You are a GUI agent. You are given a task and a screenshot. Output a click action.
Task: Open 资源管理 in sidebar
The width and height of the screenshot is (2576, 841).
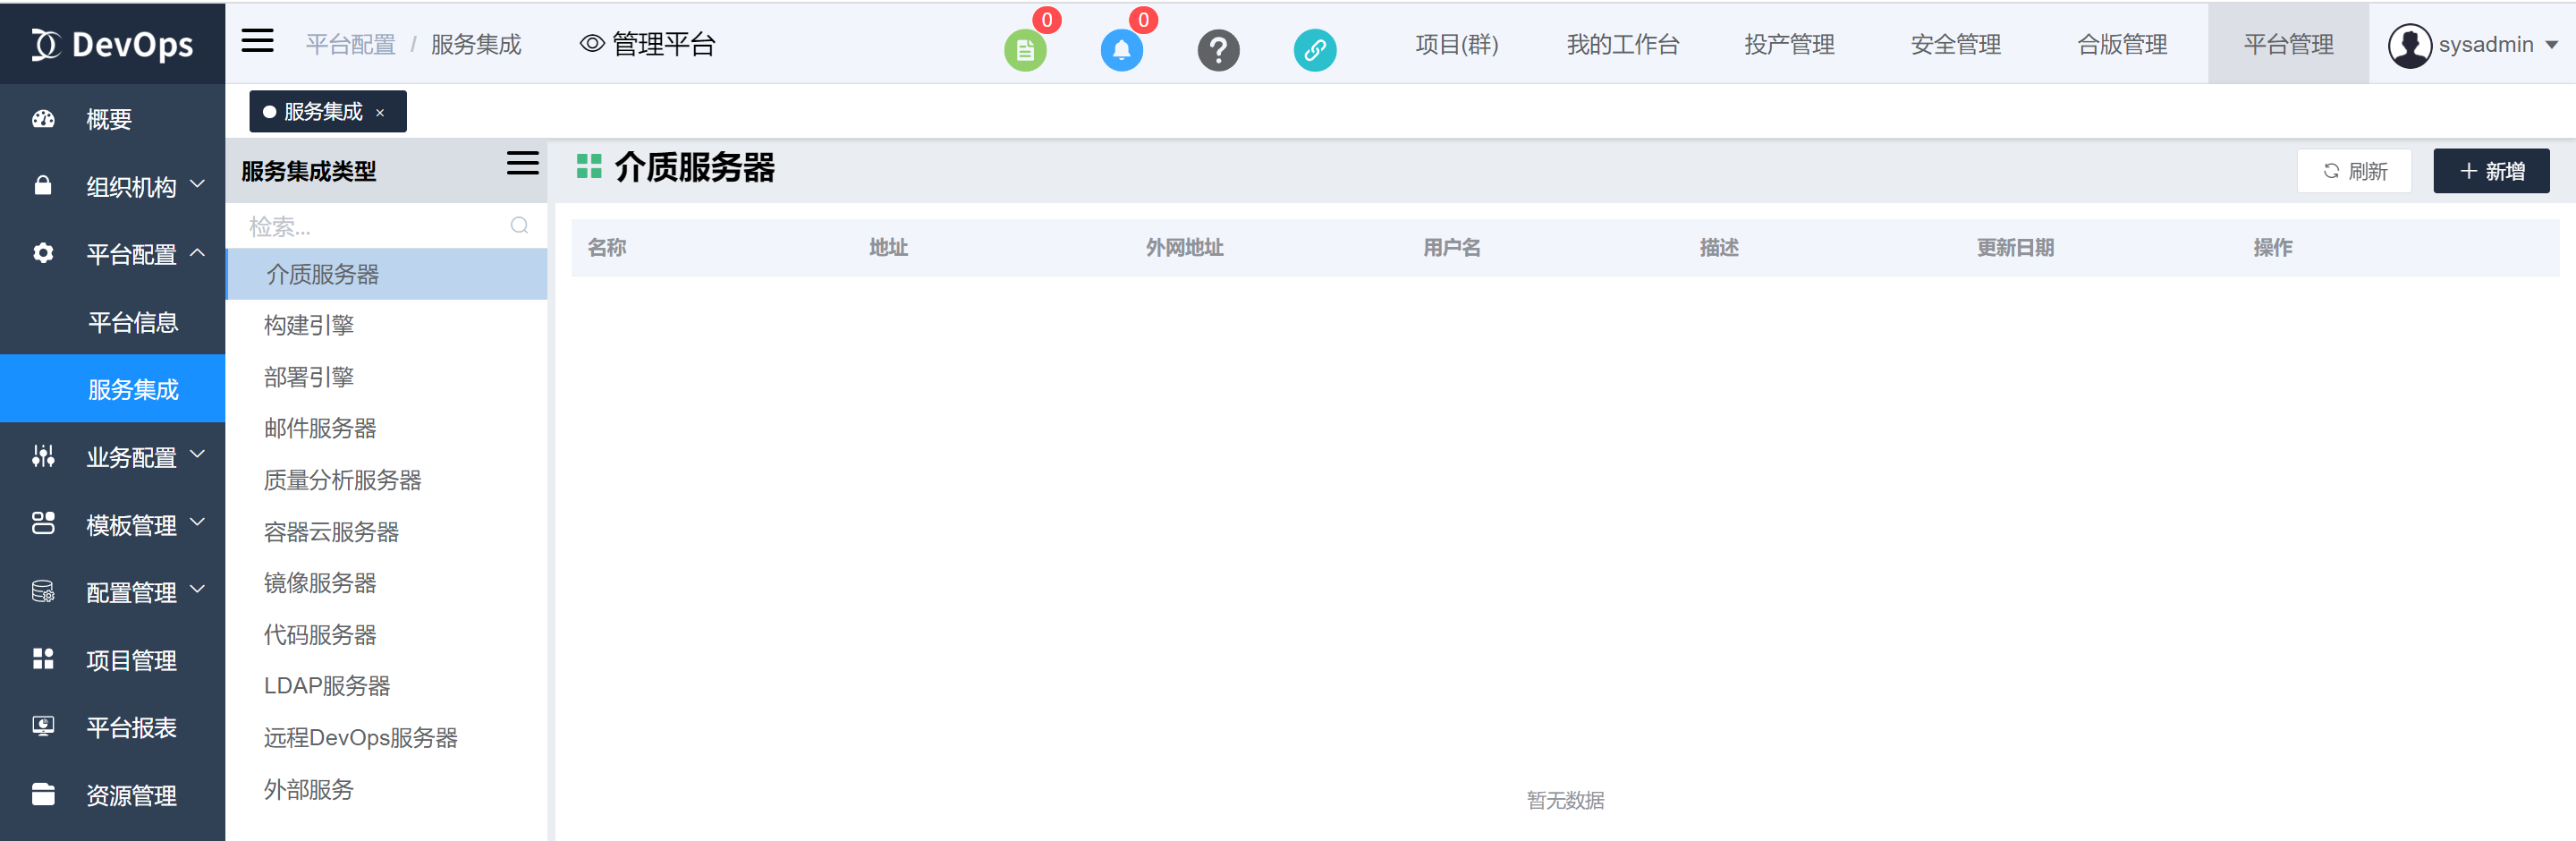click(113, 795)
